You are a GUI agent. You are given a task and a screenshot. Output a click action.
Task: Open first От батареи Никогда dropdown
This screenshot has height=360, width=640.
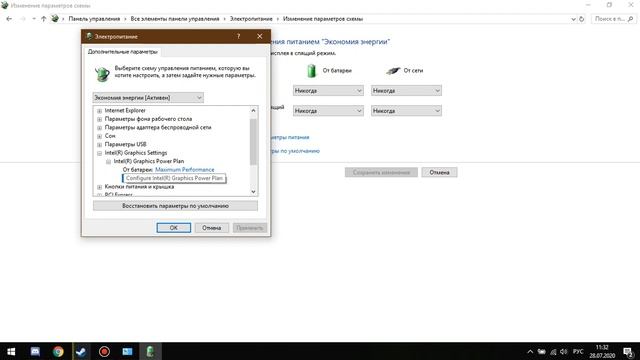coord(328,91)
